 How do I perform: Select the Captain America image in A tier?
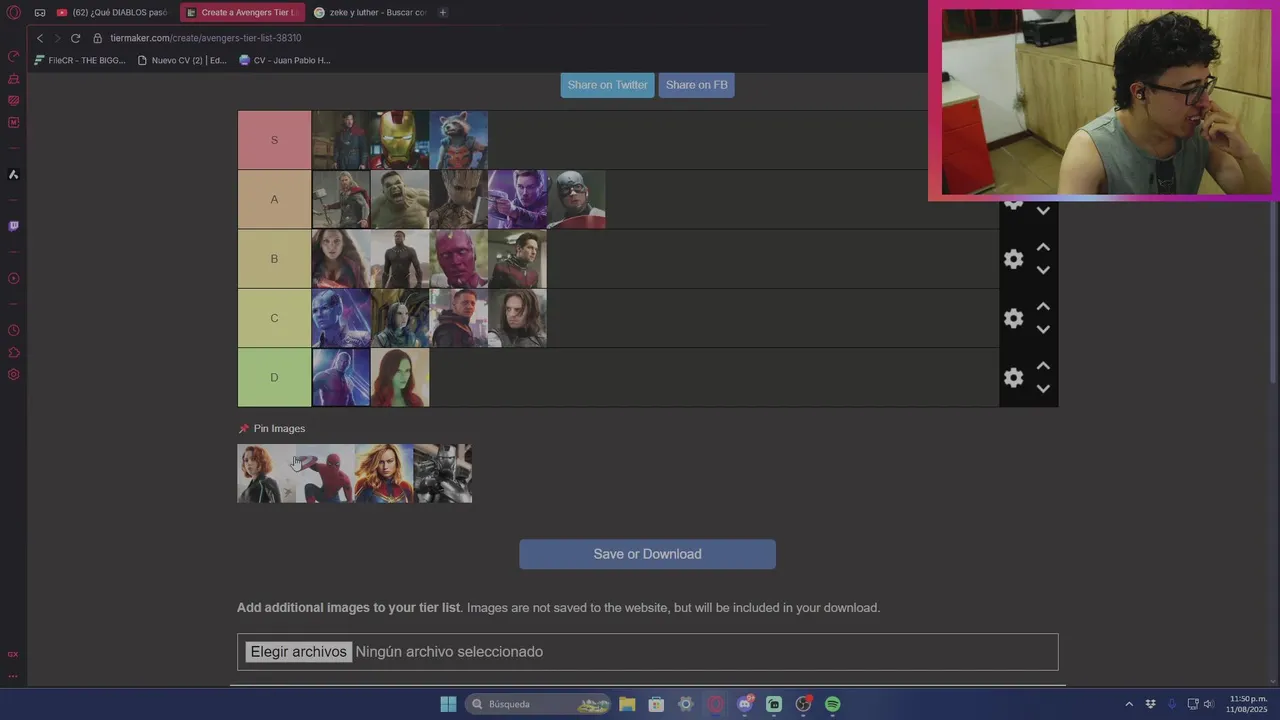click(576, 199)
